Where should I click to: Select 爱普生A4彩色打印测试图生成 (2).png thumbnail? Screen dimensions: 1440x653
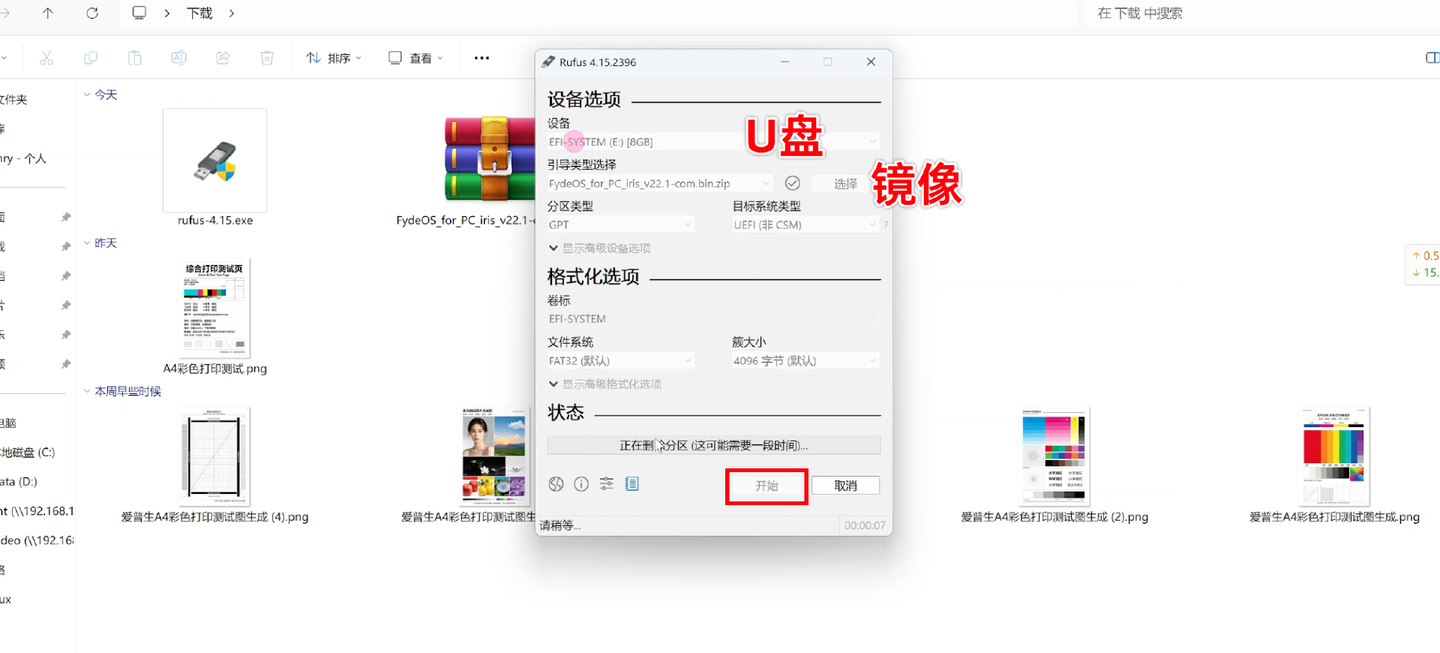pyautogui.click(x=1055, y=456)
